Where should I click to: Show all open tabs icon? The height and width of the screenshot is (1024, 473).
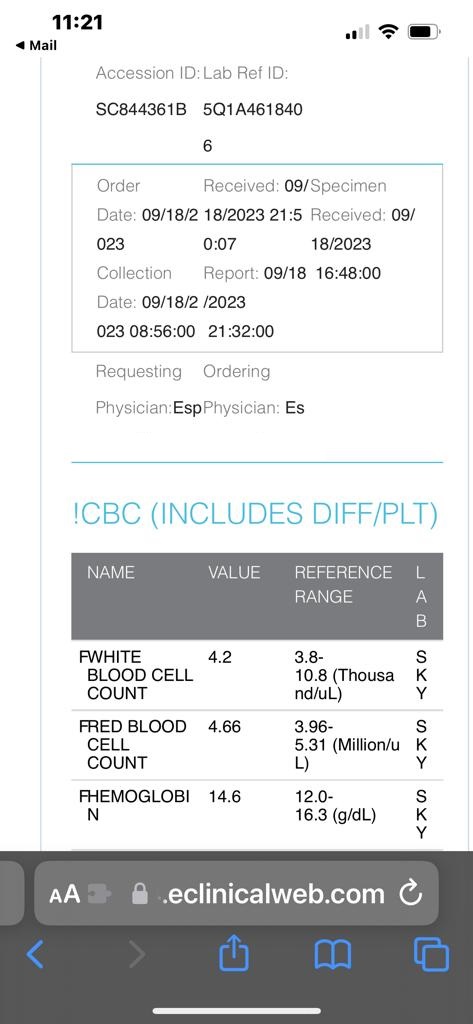coord(432,955)
